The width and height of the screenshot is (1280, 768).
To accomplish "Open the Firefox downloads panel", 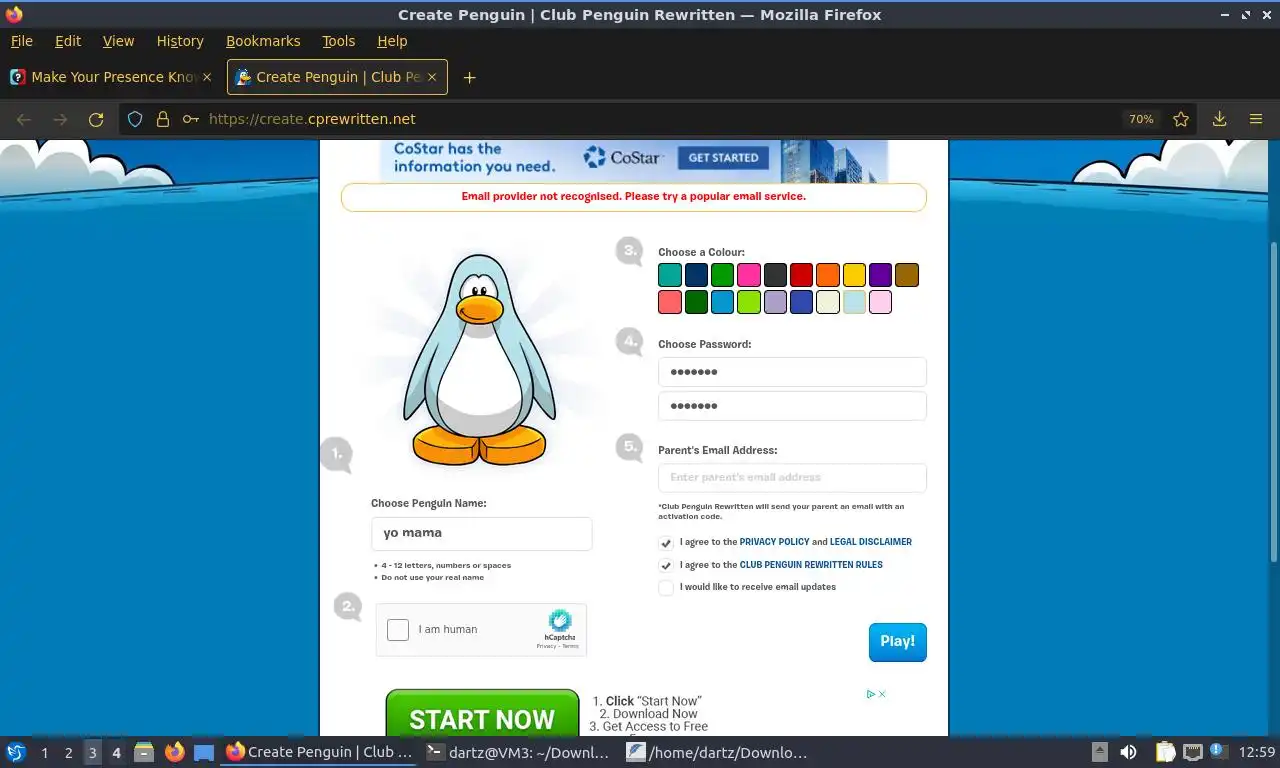I will tap(1220, 119).
